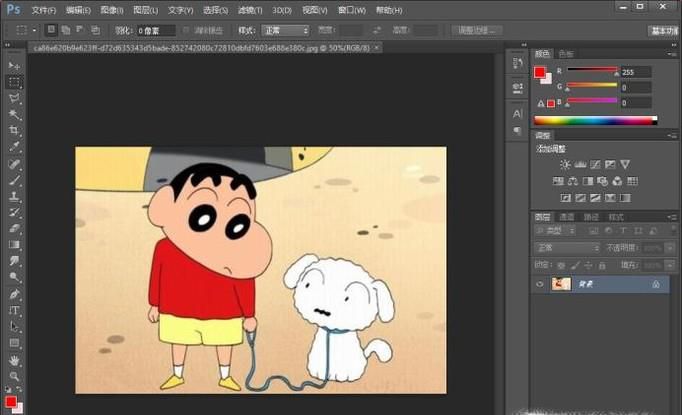The width and height of the screenshot is (682, 415).
Task: Select the Lasso tool
Action: 14,98
